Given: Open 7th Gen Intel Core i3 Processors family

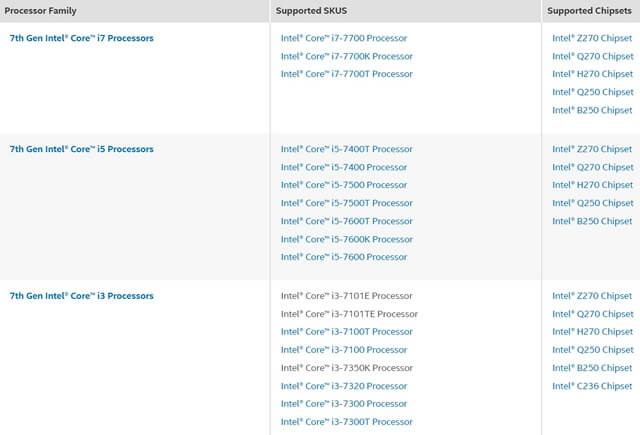Looking at the screenshot, I should (x=81, y=296).
